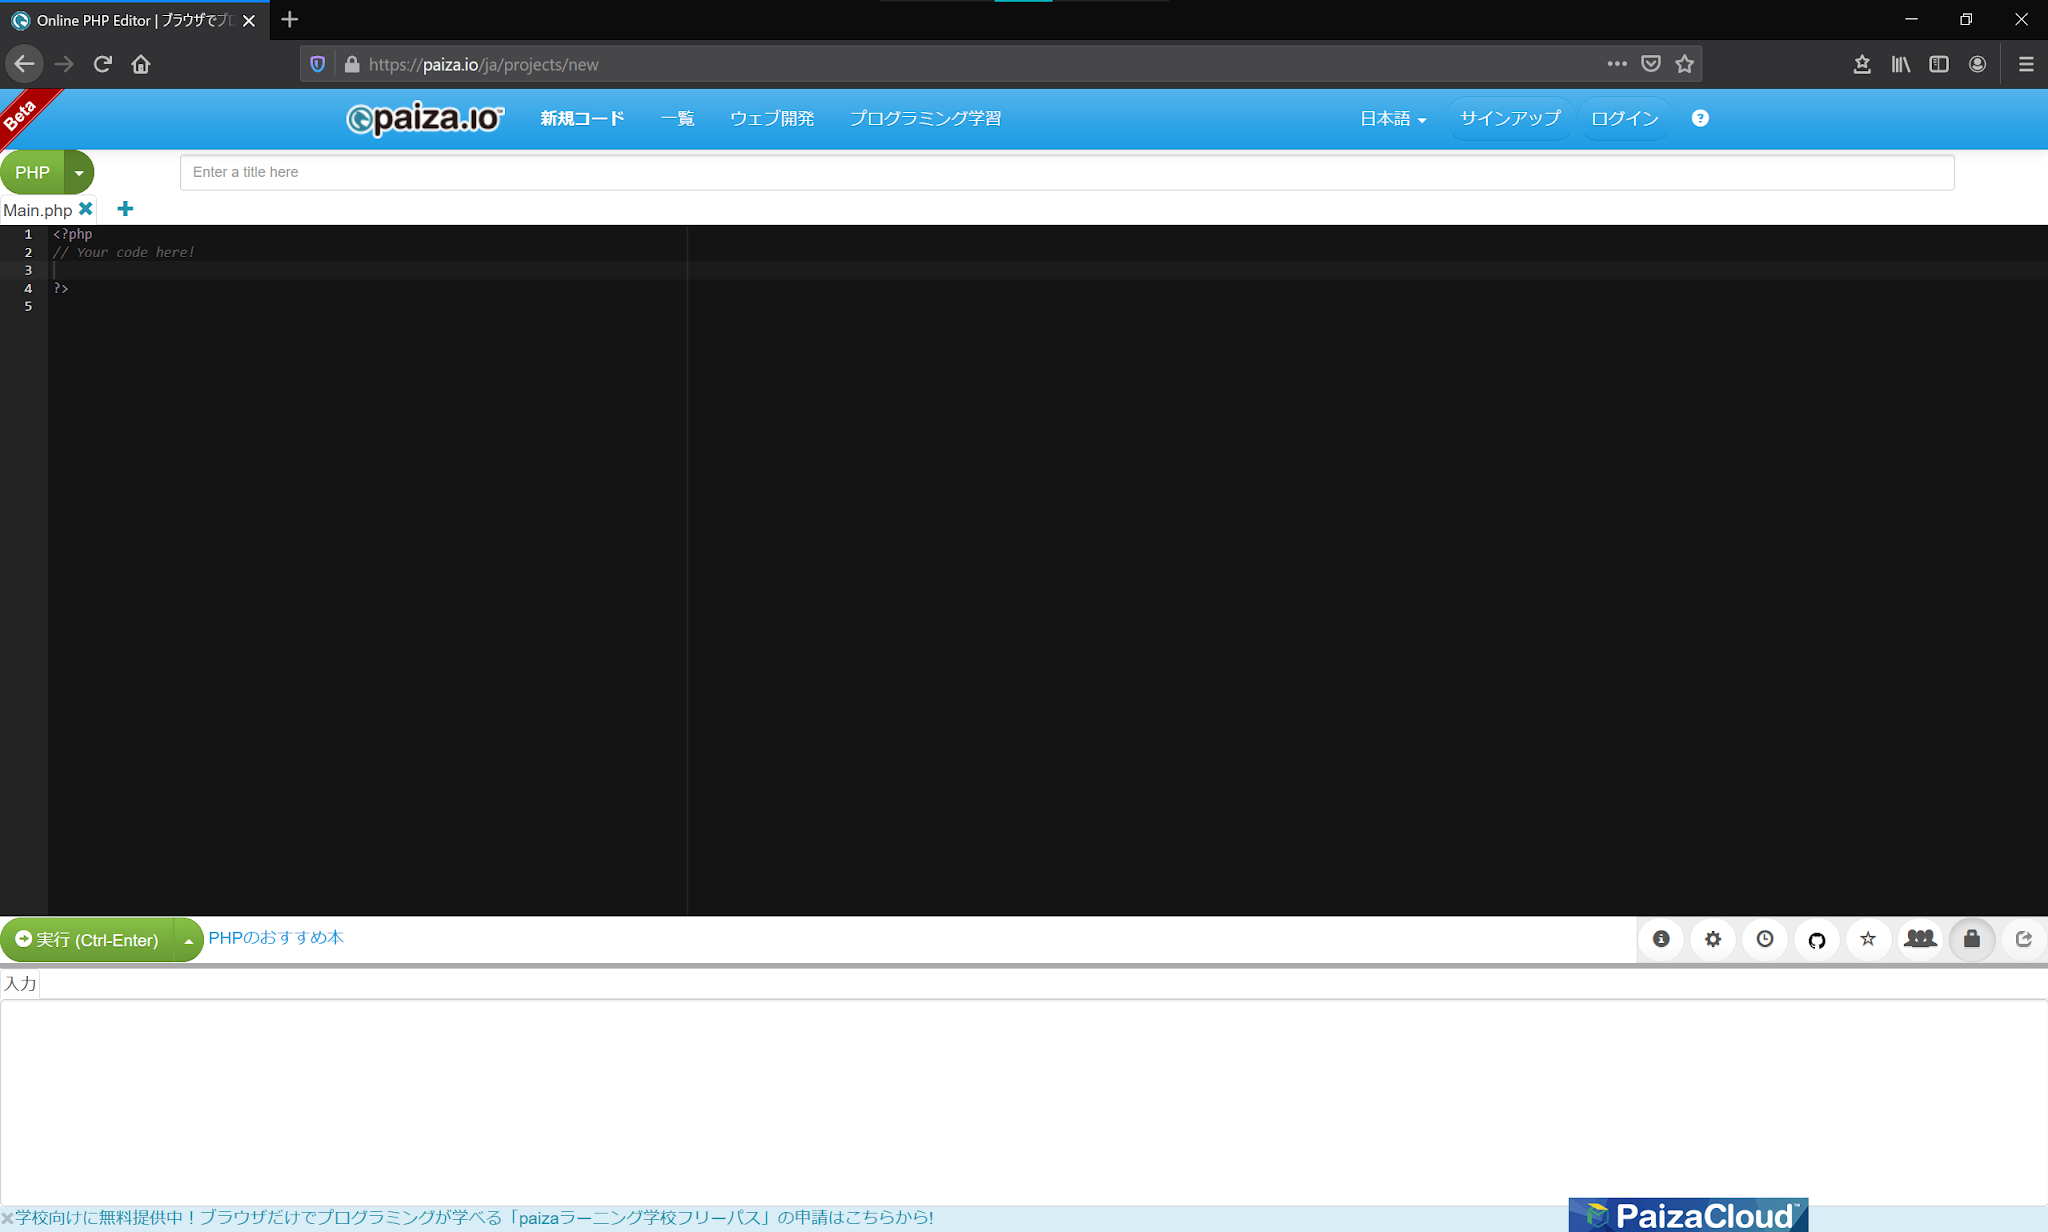The height and width of the screenshot is (1232, 2048).
Task: Click the title input field
Action: [1066, 172]
